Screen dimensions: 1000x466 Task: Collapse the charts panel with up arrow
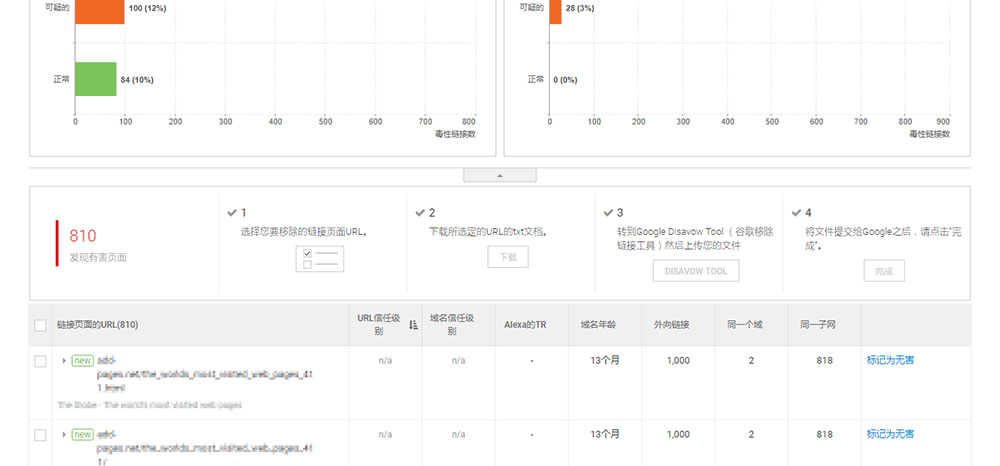pos(500,175)
